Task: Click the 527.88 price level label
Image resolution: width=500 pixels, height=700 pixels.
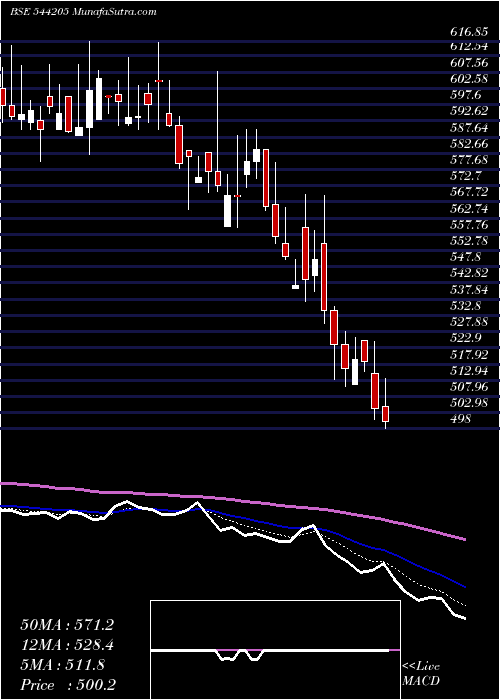Action: pos(467,322)
